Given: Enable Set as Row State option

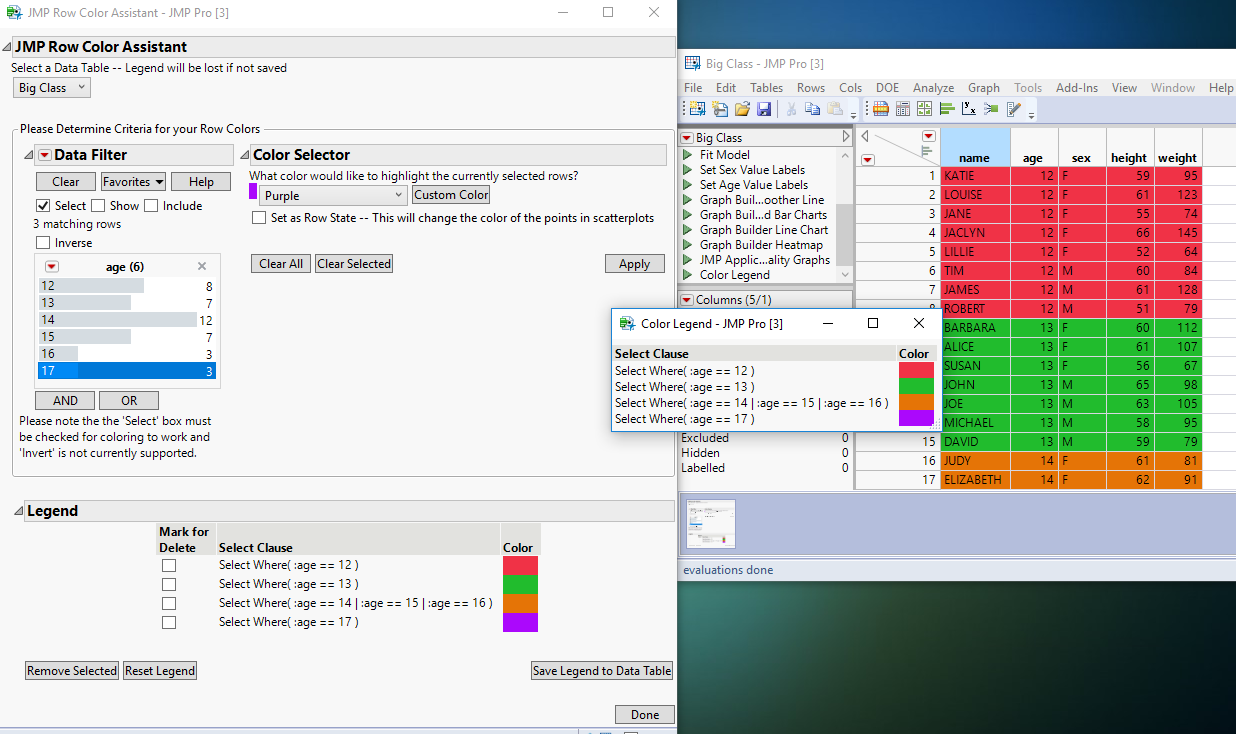Looking at the screenshot, I should coord(259,216).
